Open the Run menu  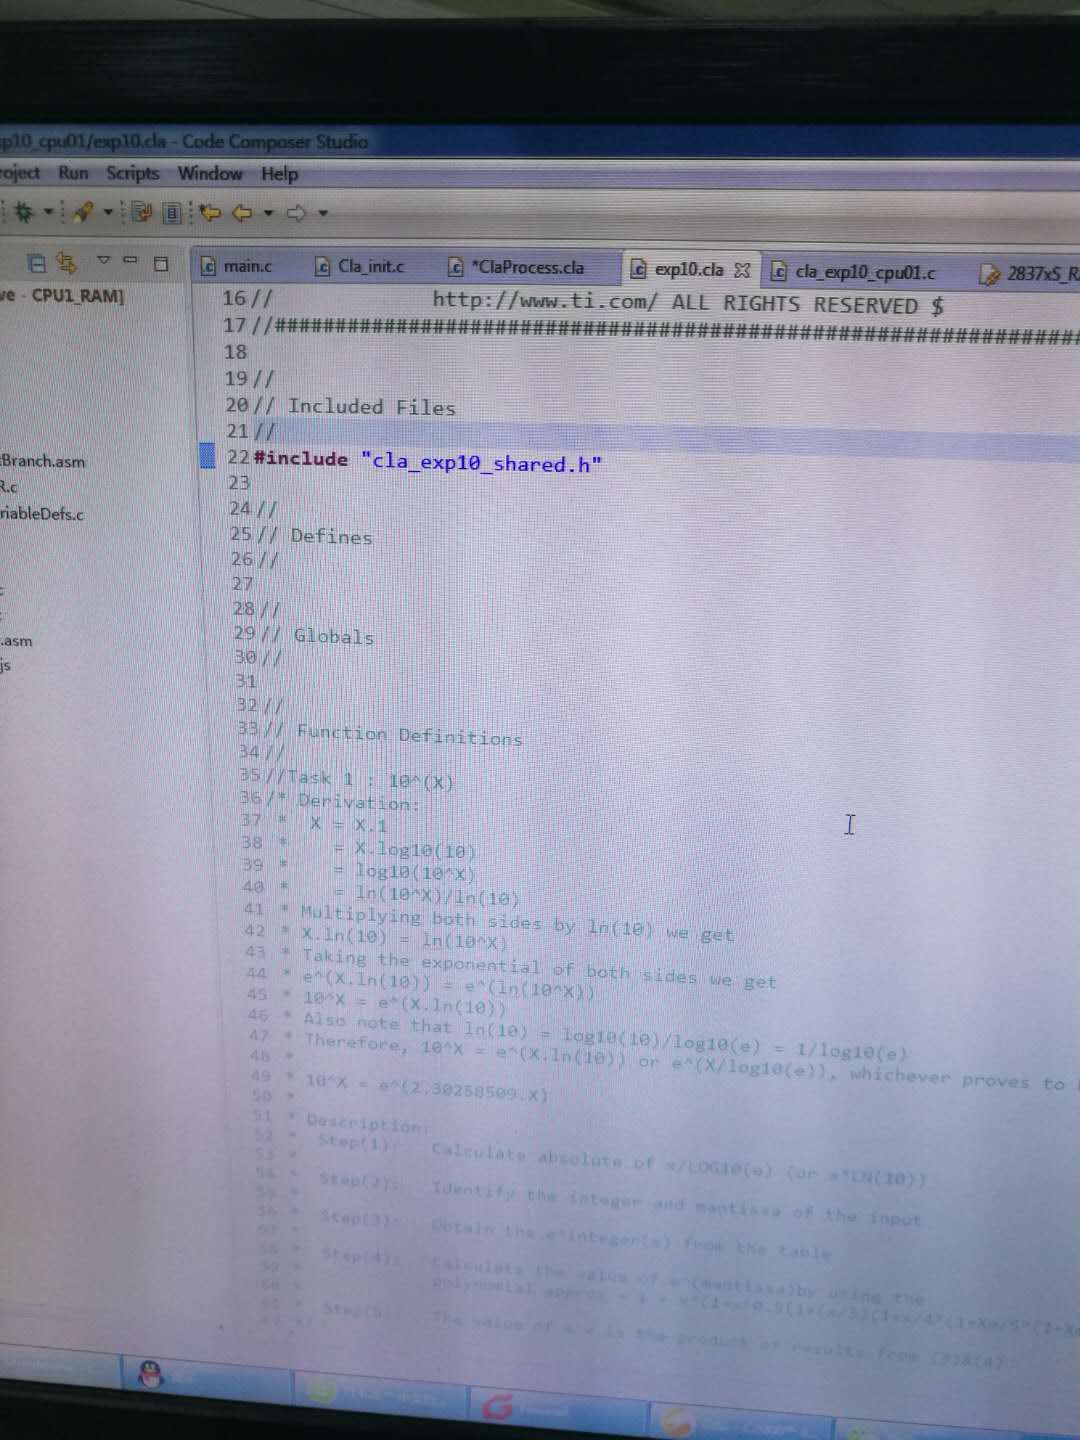(x=73, y=173)
